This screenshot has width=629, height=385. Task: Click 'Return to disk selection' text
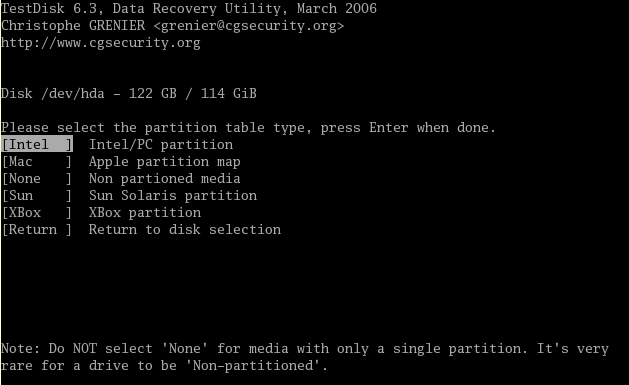click(185, 230)
